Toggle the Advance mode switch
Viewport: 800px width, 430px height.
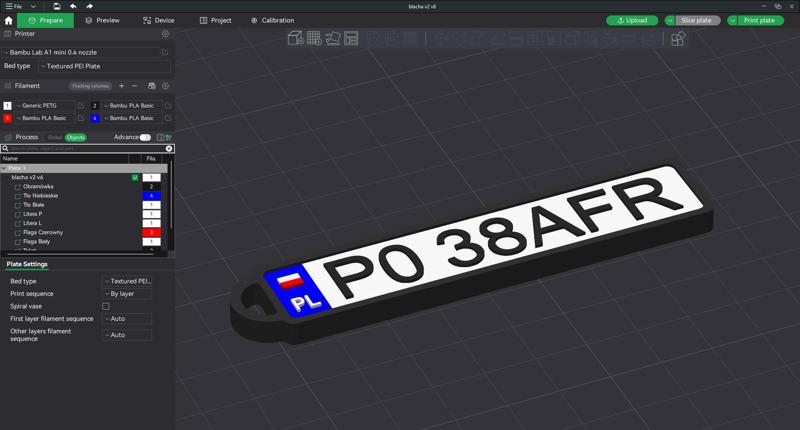145,137
